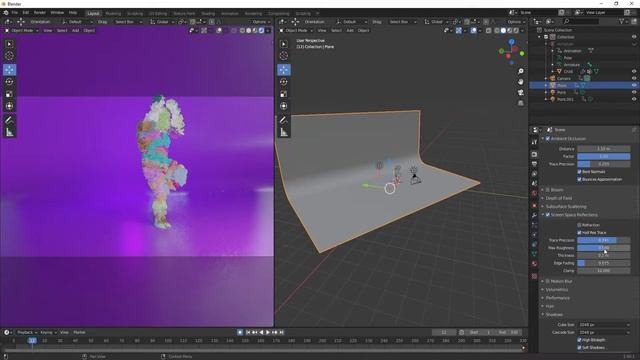Select the Rotate tool in right viewport
The height and width of the screenshot is (360, 640).
click(284, 82)
